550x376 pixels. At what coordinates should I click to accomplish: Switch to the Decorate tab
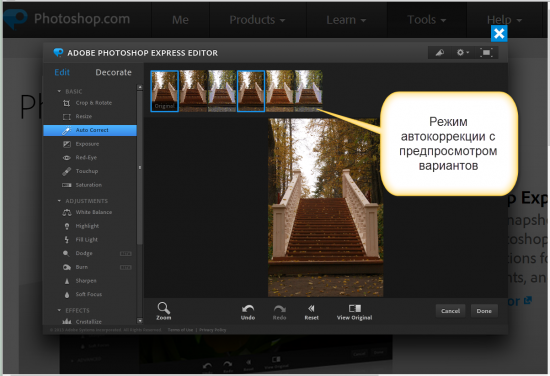(x=113, y=72)
